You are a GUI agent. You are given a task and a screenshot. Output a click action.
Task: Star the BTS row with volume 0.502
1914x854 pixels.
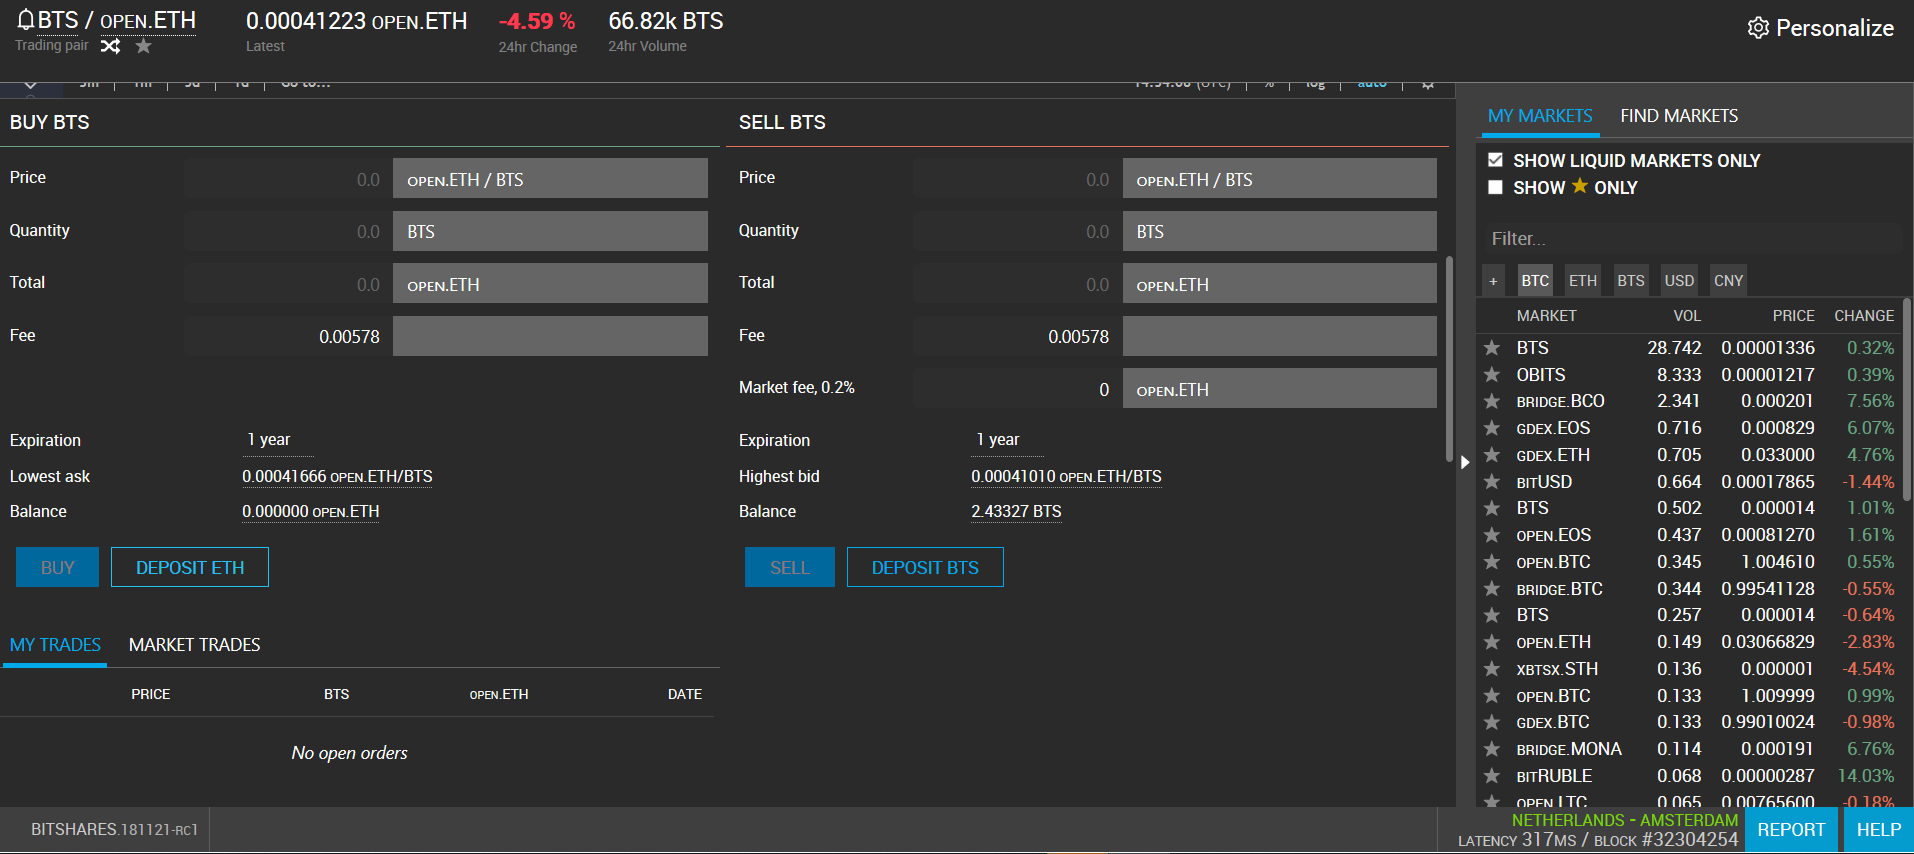[x=1492, y=508]
